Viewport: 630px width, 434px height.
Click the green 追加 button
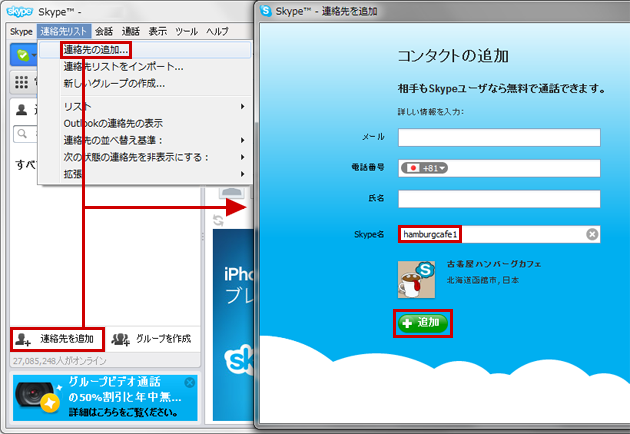pos(423,323)
